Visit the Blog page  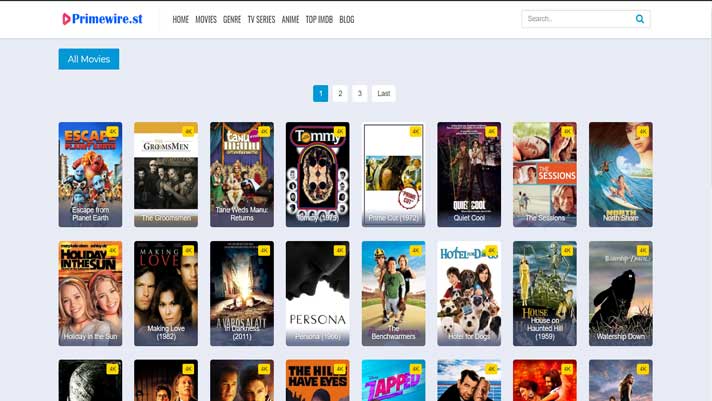click(x=346, y=20)
